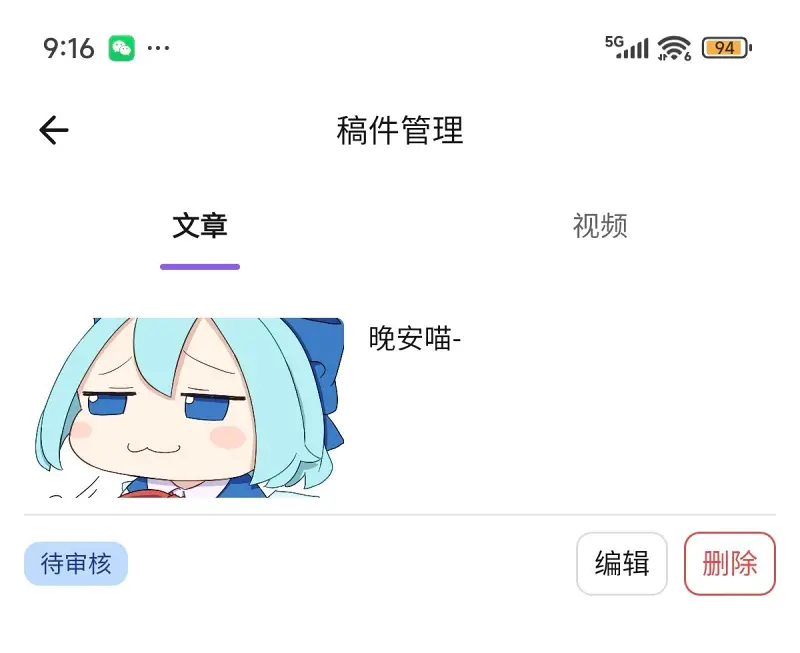Delete the article with 删除 button

click(730, 564)
